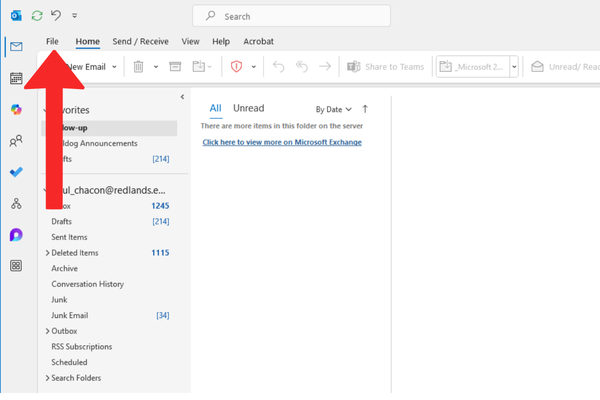Toggle sort order with the up arrow
This screenshot has width=600, height=400.
coord(365,108)
